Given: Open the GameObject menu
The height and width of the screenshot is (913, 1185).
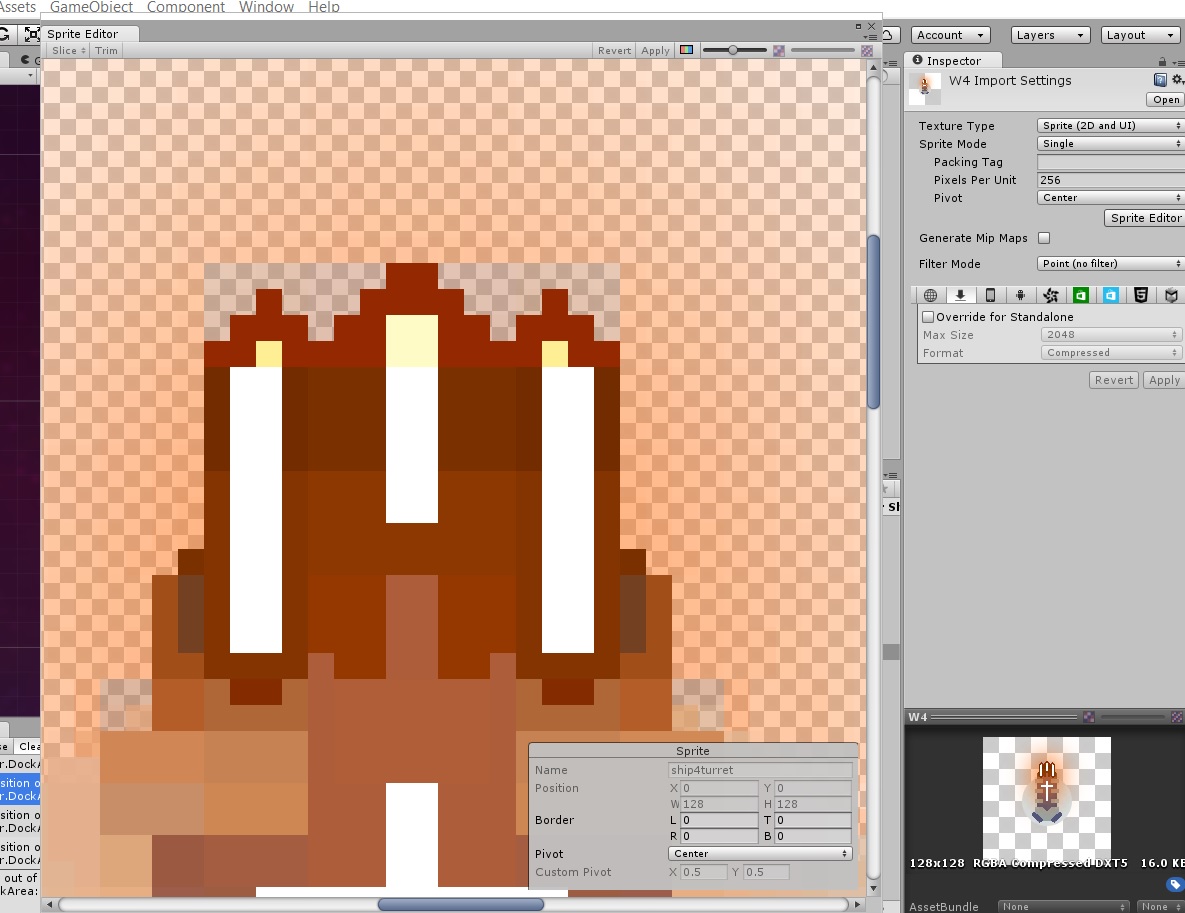Looking at the screenshot, I should (x=91, y=7).
